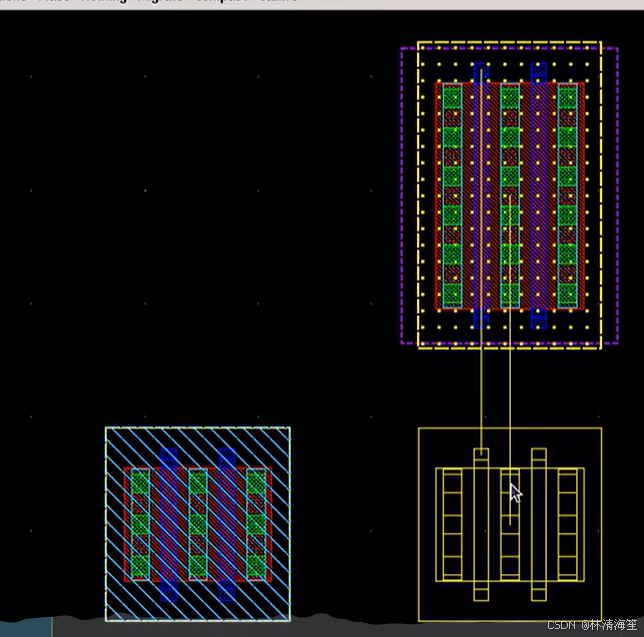Pick the middle green contact column in the hatched transistor
The width and height of the screenshot is (644, 637).
point(198,525)
